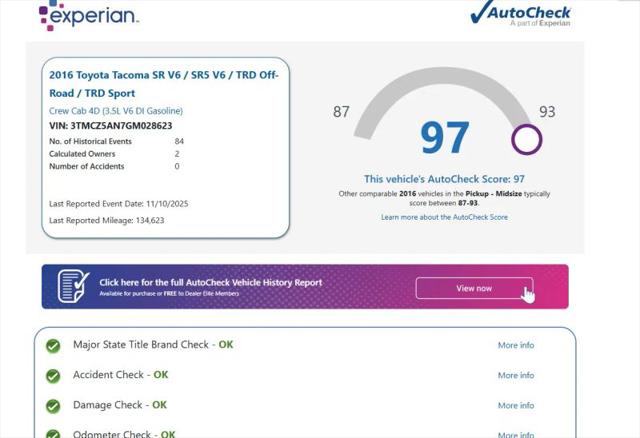Click Last Reported Mileage: 134,623

(x=107, y=220)
